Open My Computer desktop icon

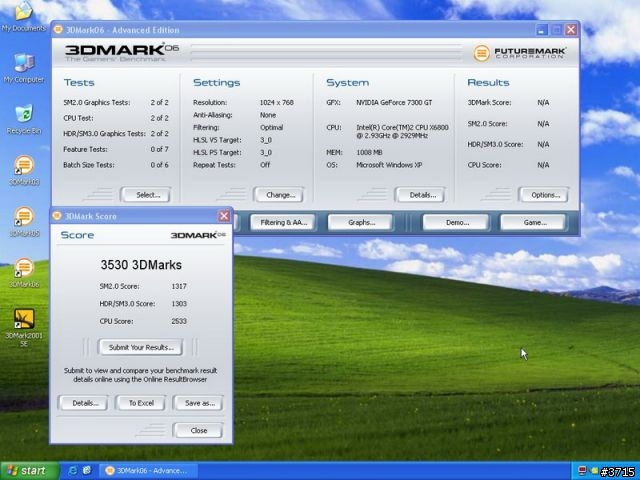[x=24, y=68]
